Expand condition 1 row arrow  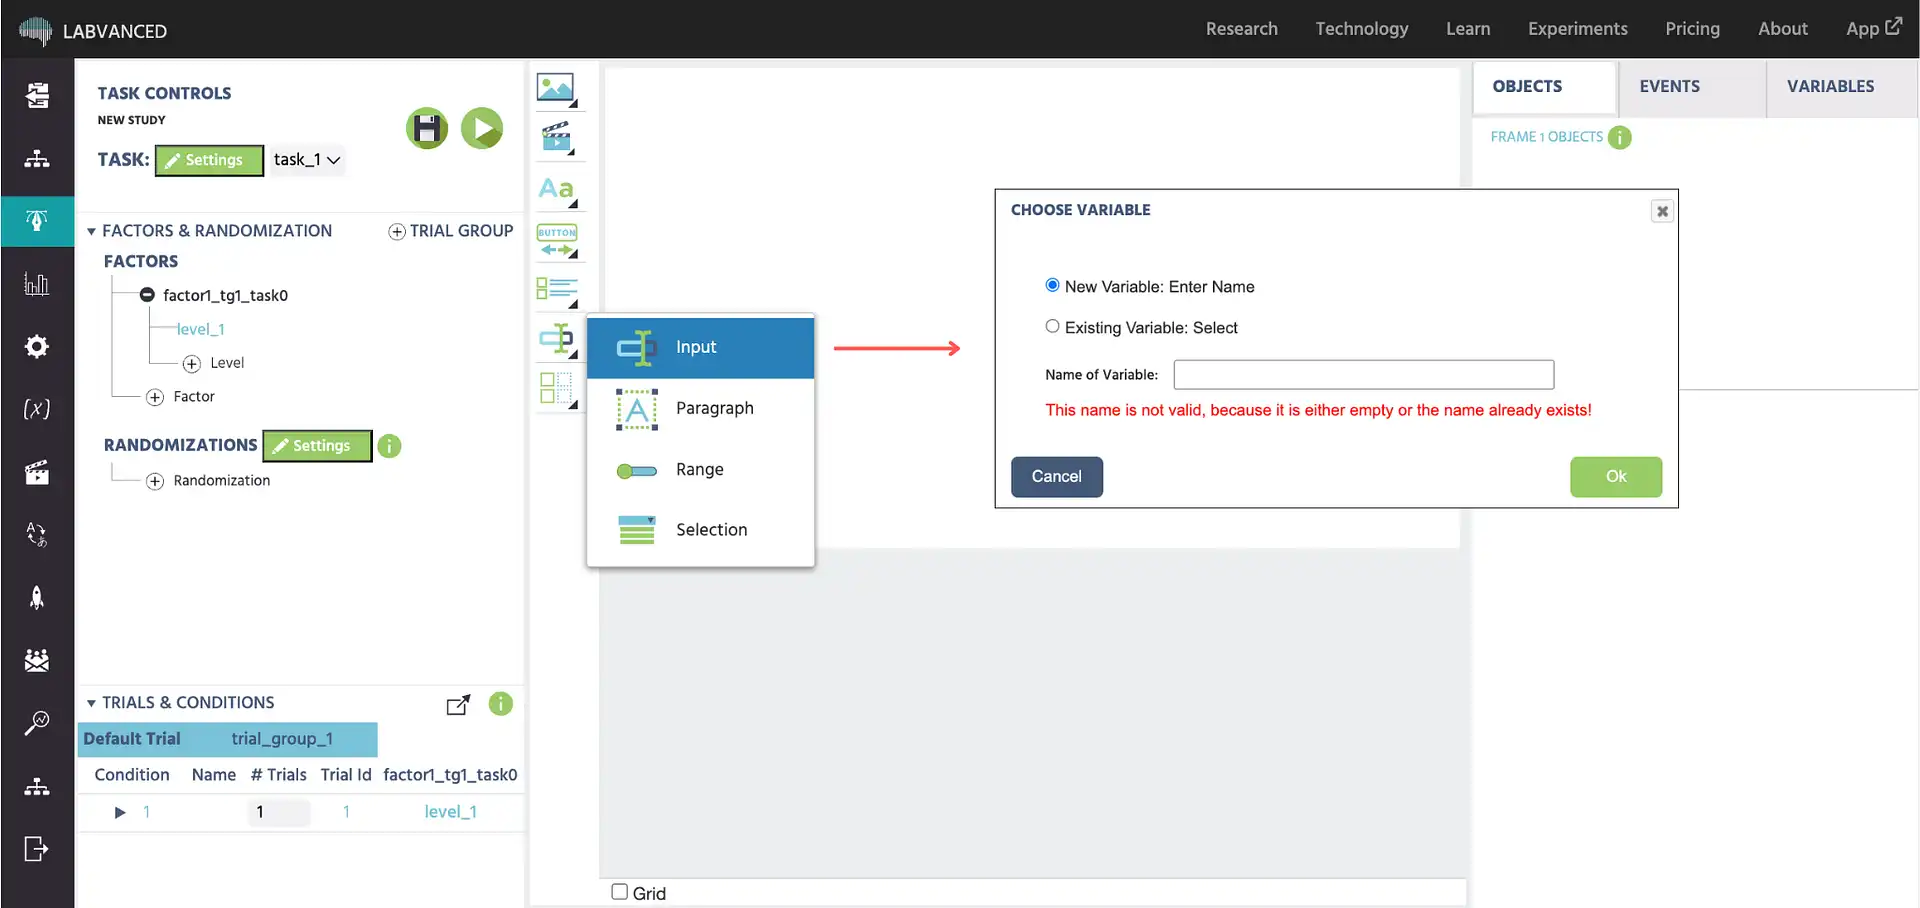click(x=120, y=812)
